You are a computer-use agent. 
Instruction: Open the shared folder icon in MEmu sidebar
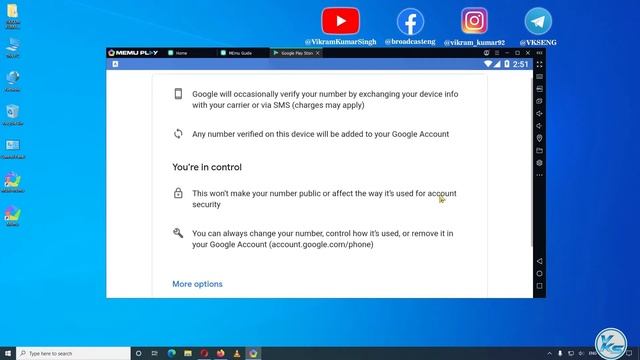click(x=539, y=151)
